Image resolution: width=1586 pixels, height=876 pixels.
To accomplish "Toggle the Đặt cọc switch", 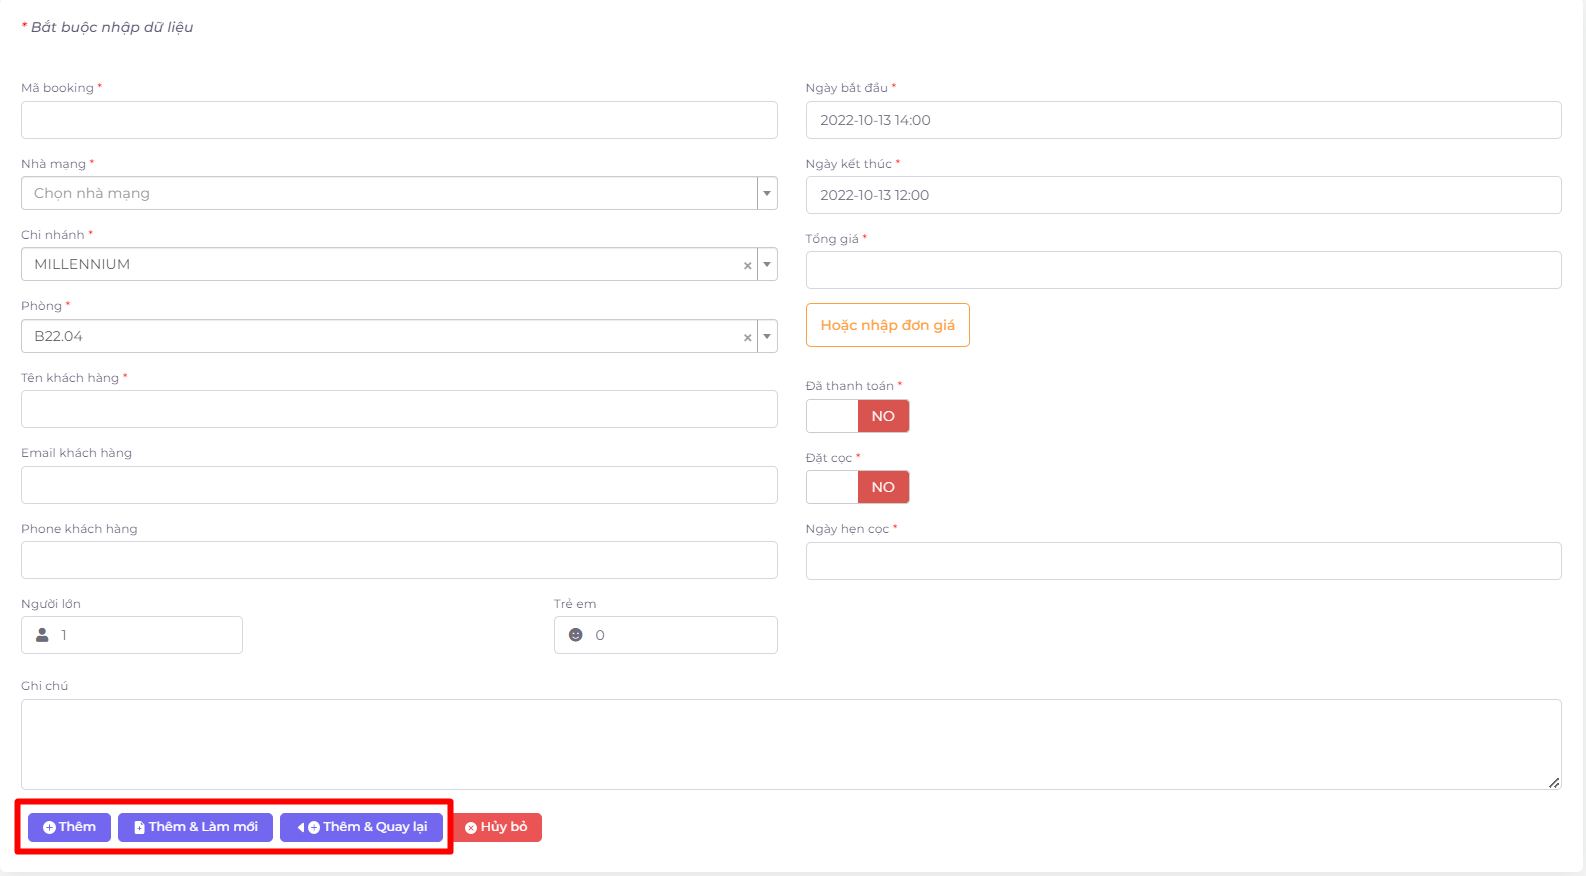I will click(x=857, y=487).
